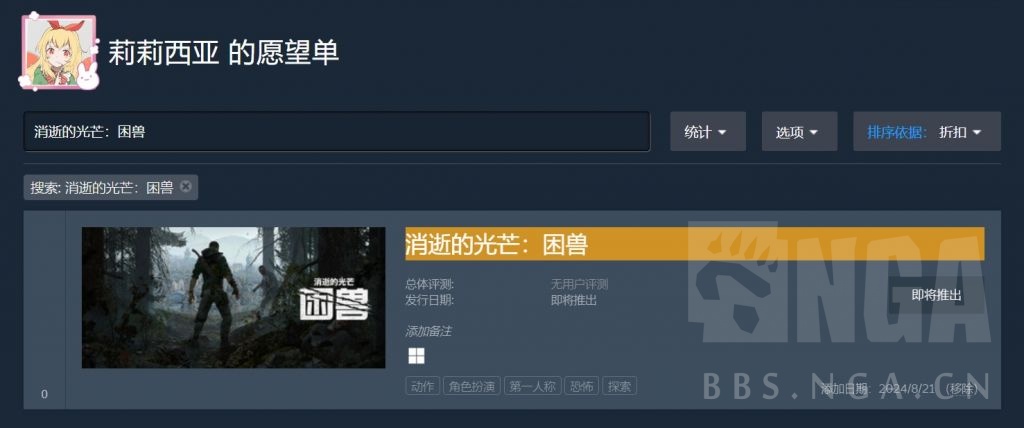Click the user avatar of 莉莉西亚
The width and height of the screenshot is (1024, 428).
point(59,52)
